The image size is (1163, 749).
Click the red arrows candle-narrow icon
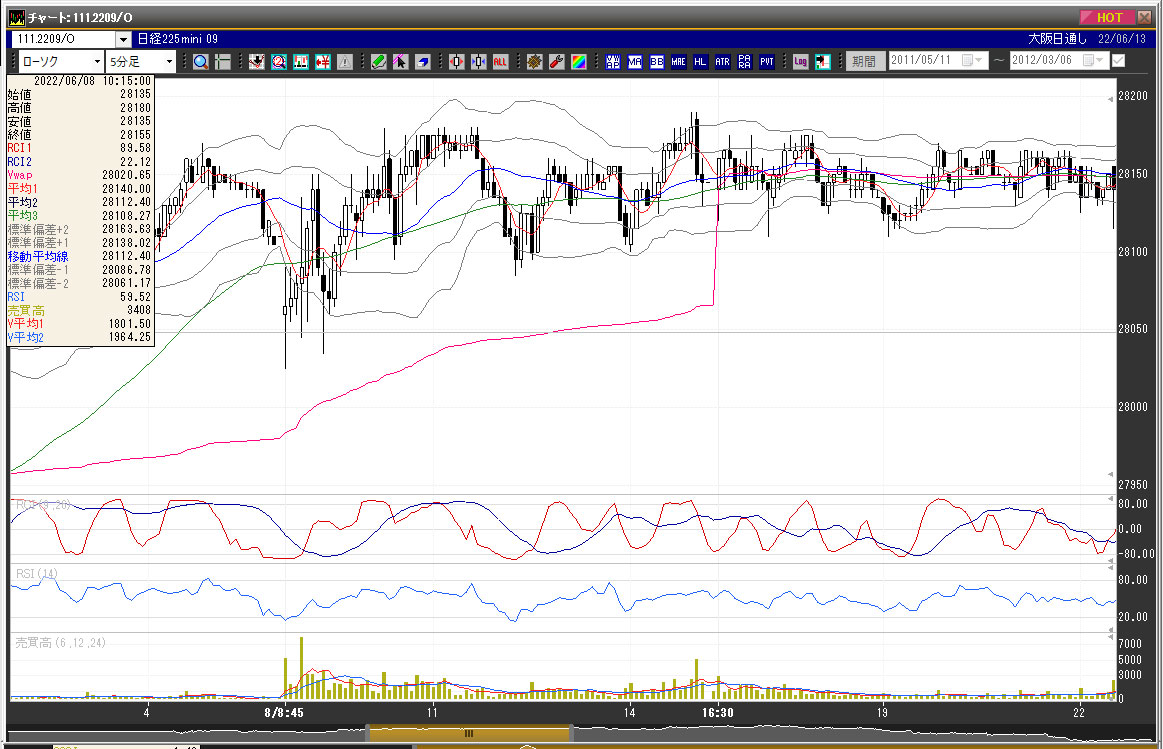(456, 62)
